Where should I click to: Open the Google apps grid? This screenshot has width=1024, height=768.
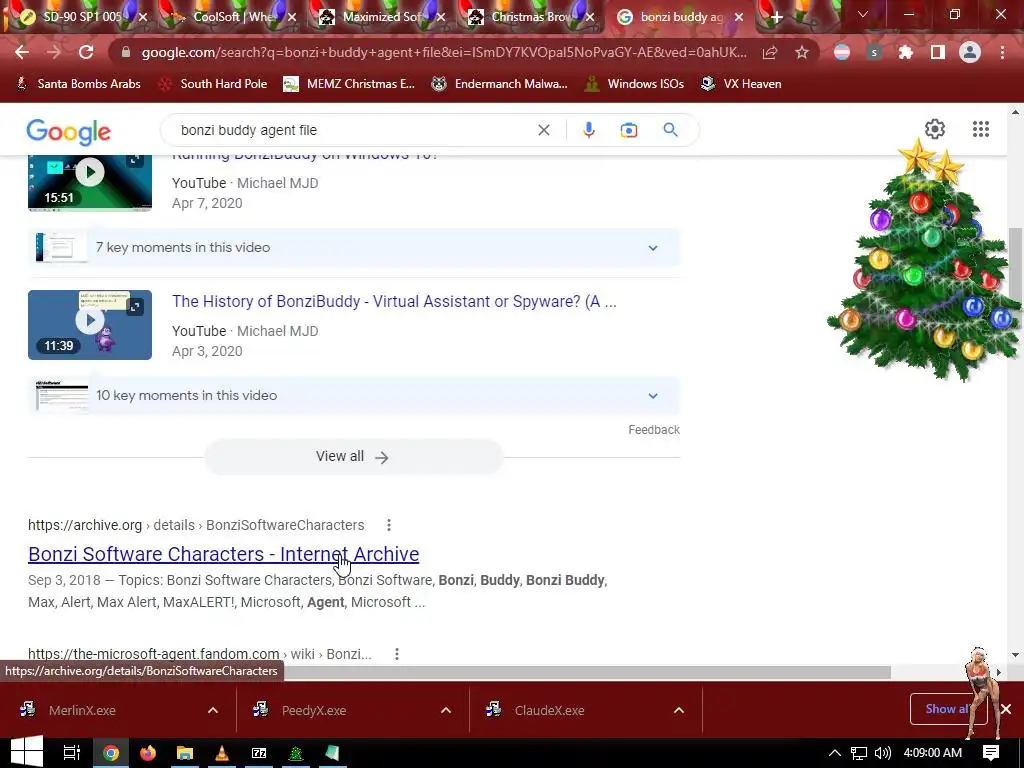pyautogui.click(x=981, y=129)
